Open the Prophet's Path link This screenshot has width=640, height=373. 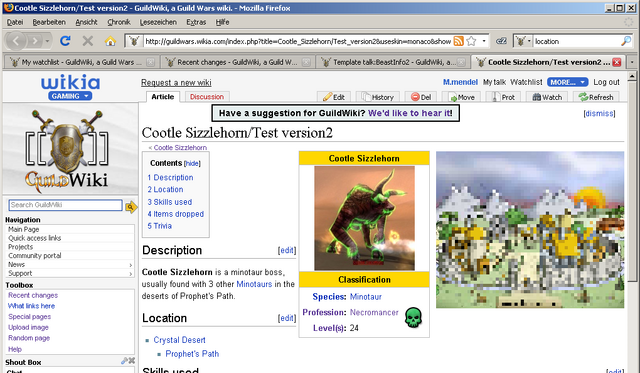pos(192,354)
